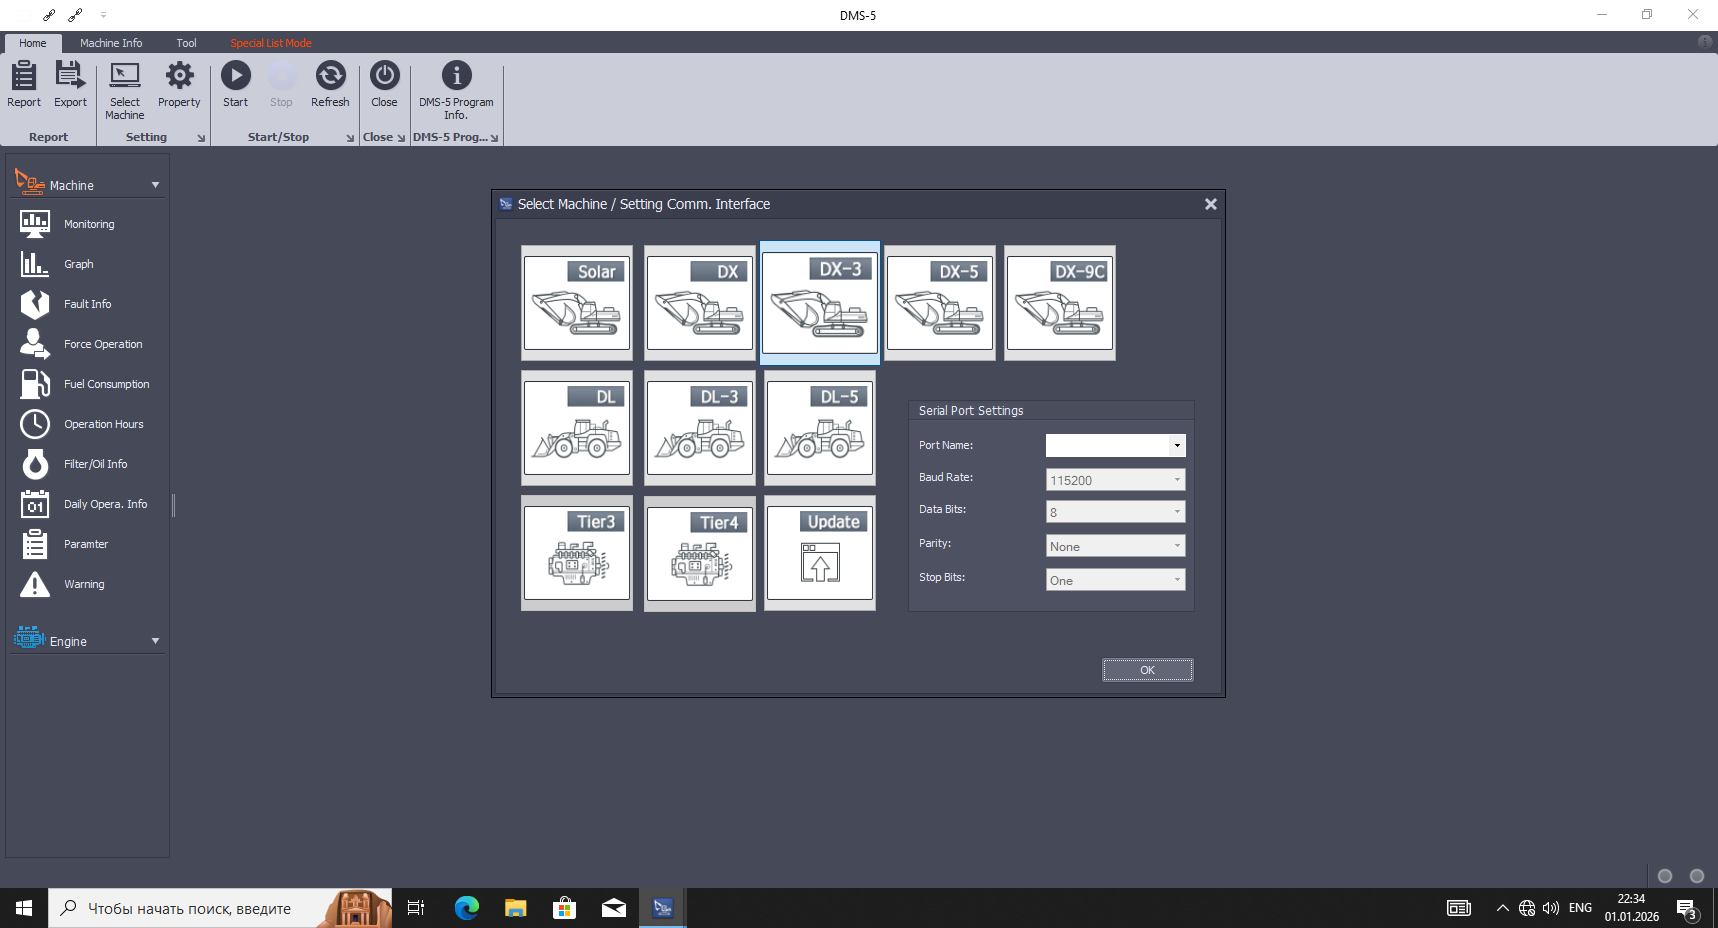Viewport: 1718px width, 928px height.
Task: Open the Paramter list
Action: tap(88, 544)
